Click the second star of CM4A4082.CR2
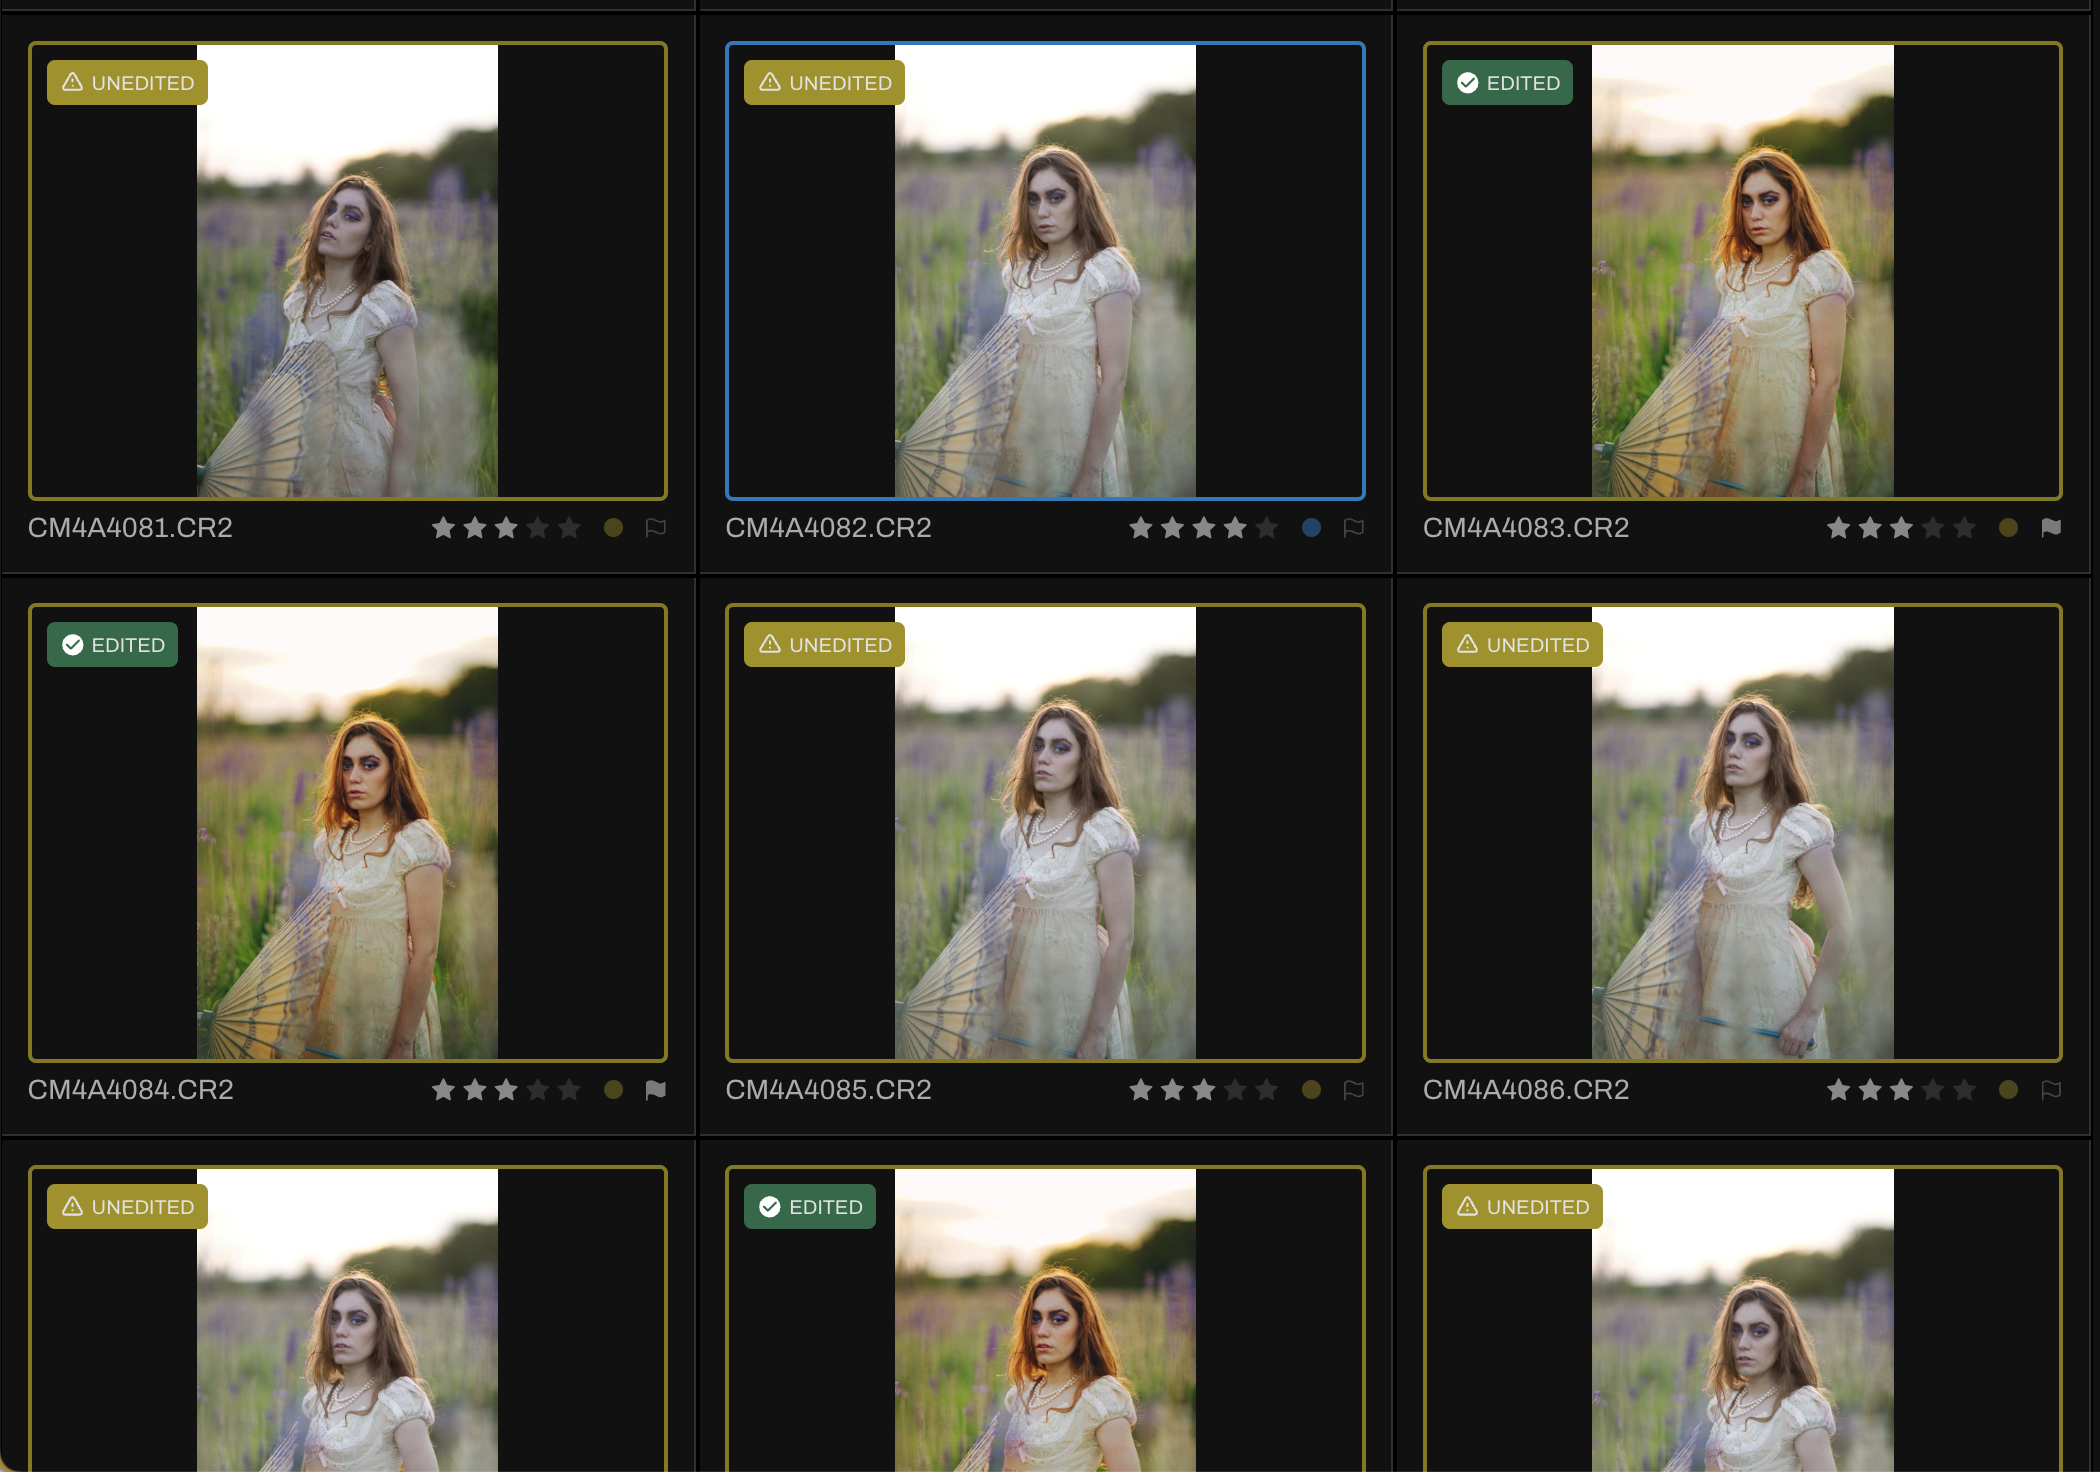 click(x=1173, y=528)
